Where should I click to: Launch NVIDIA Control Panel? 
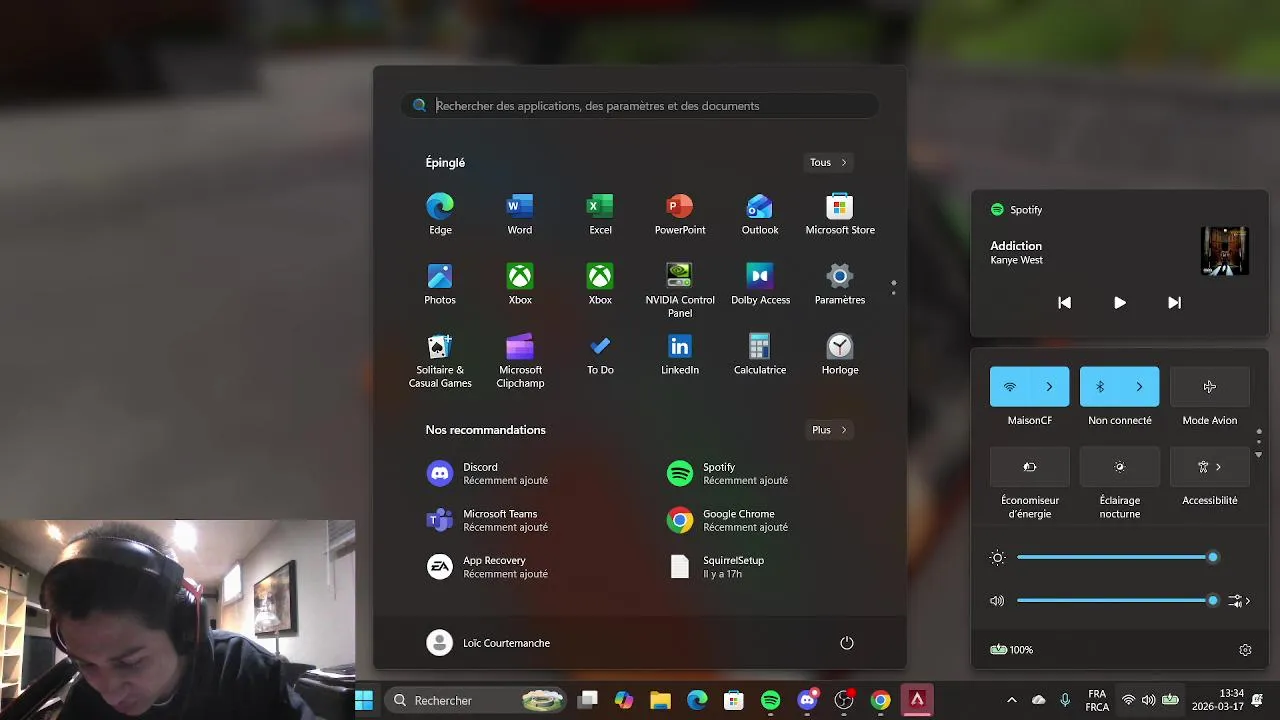[x=680, y=291]
